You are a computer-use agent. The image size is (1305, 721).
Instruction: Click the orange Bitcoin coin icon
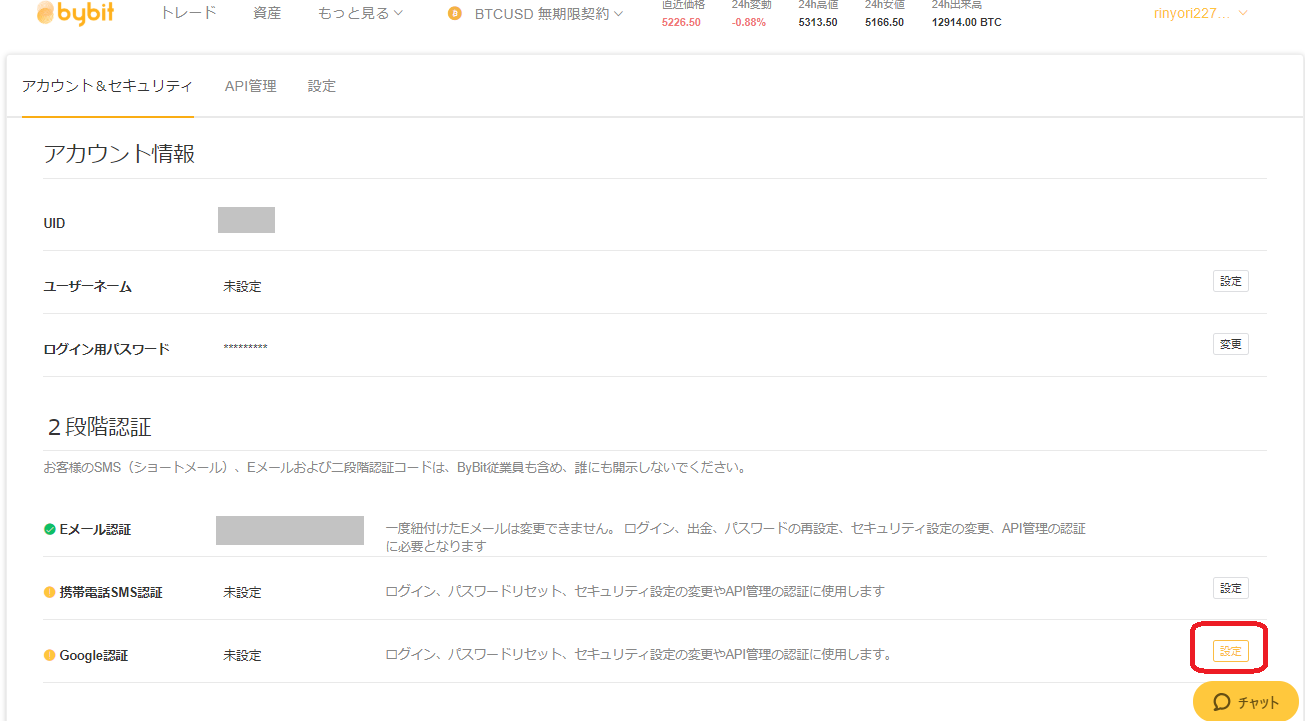coord(455,14)
